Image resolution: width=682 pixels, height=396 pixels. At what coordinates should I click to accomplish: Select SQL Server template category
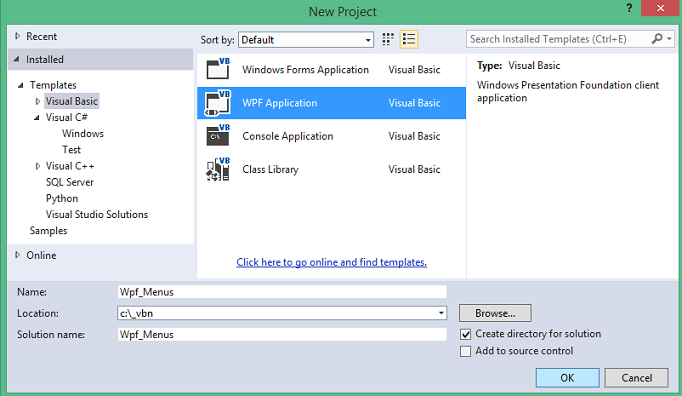click(x=70, y=182)
